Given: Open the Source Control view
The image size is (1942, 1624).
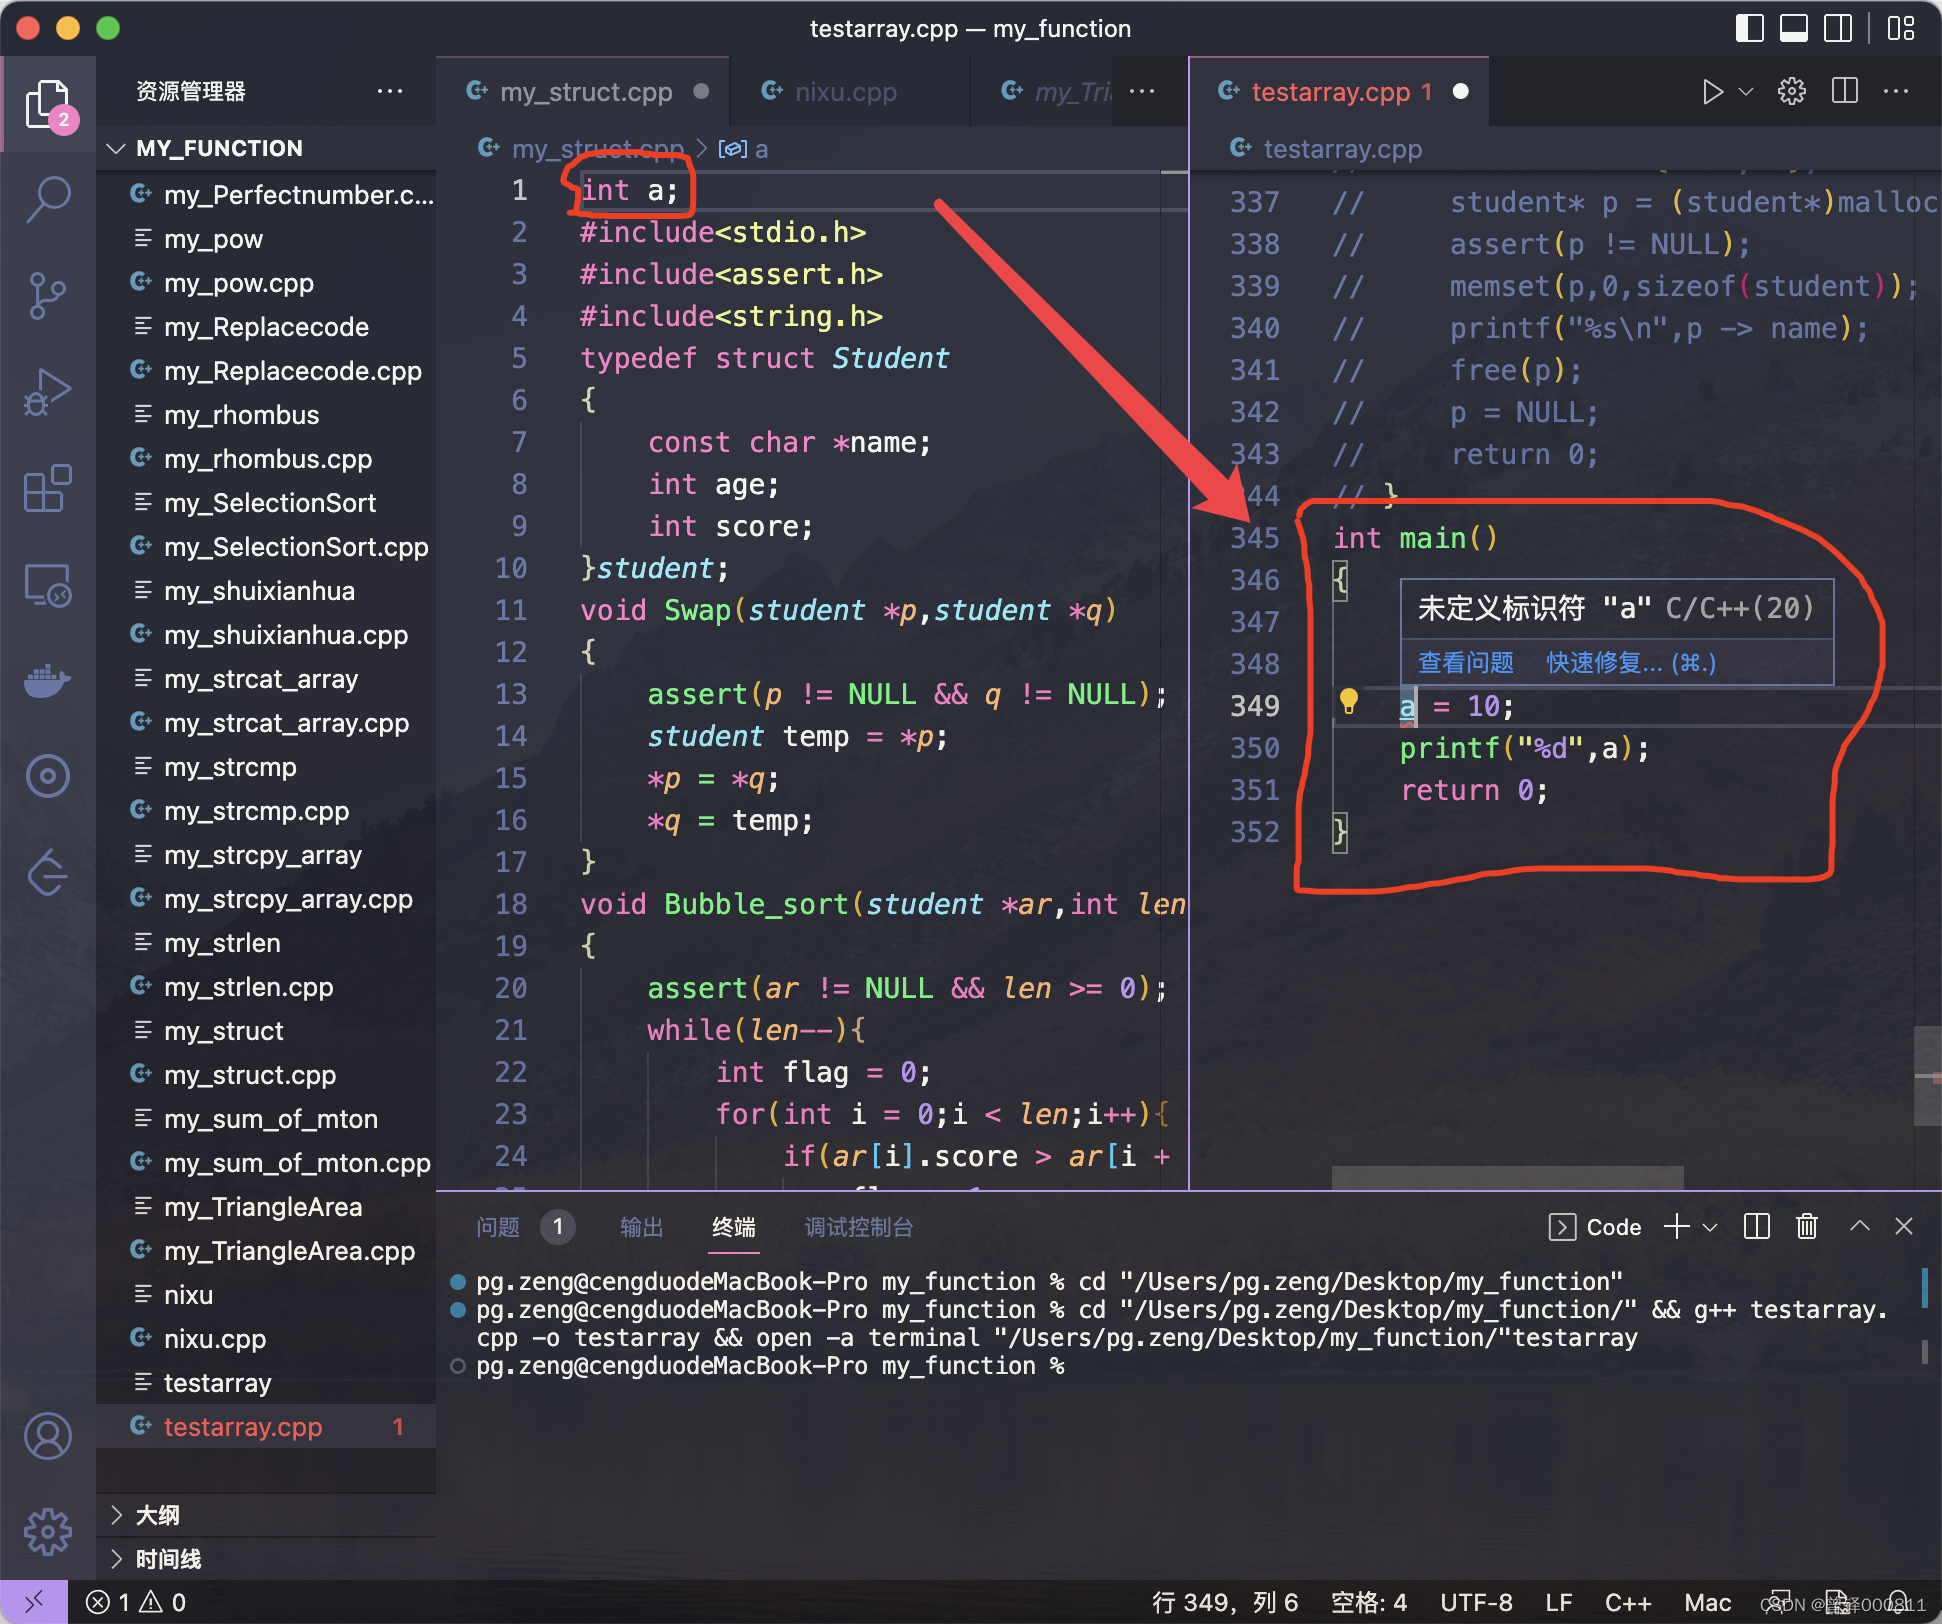Looking at the screenshot, I should pos(47,295).
